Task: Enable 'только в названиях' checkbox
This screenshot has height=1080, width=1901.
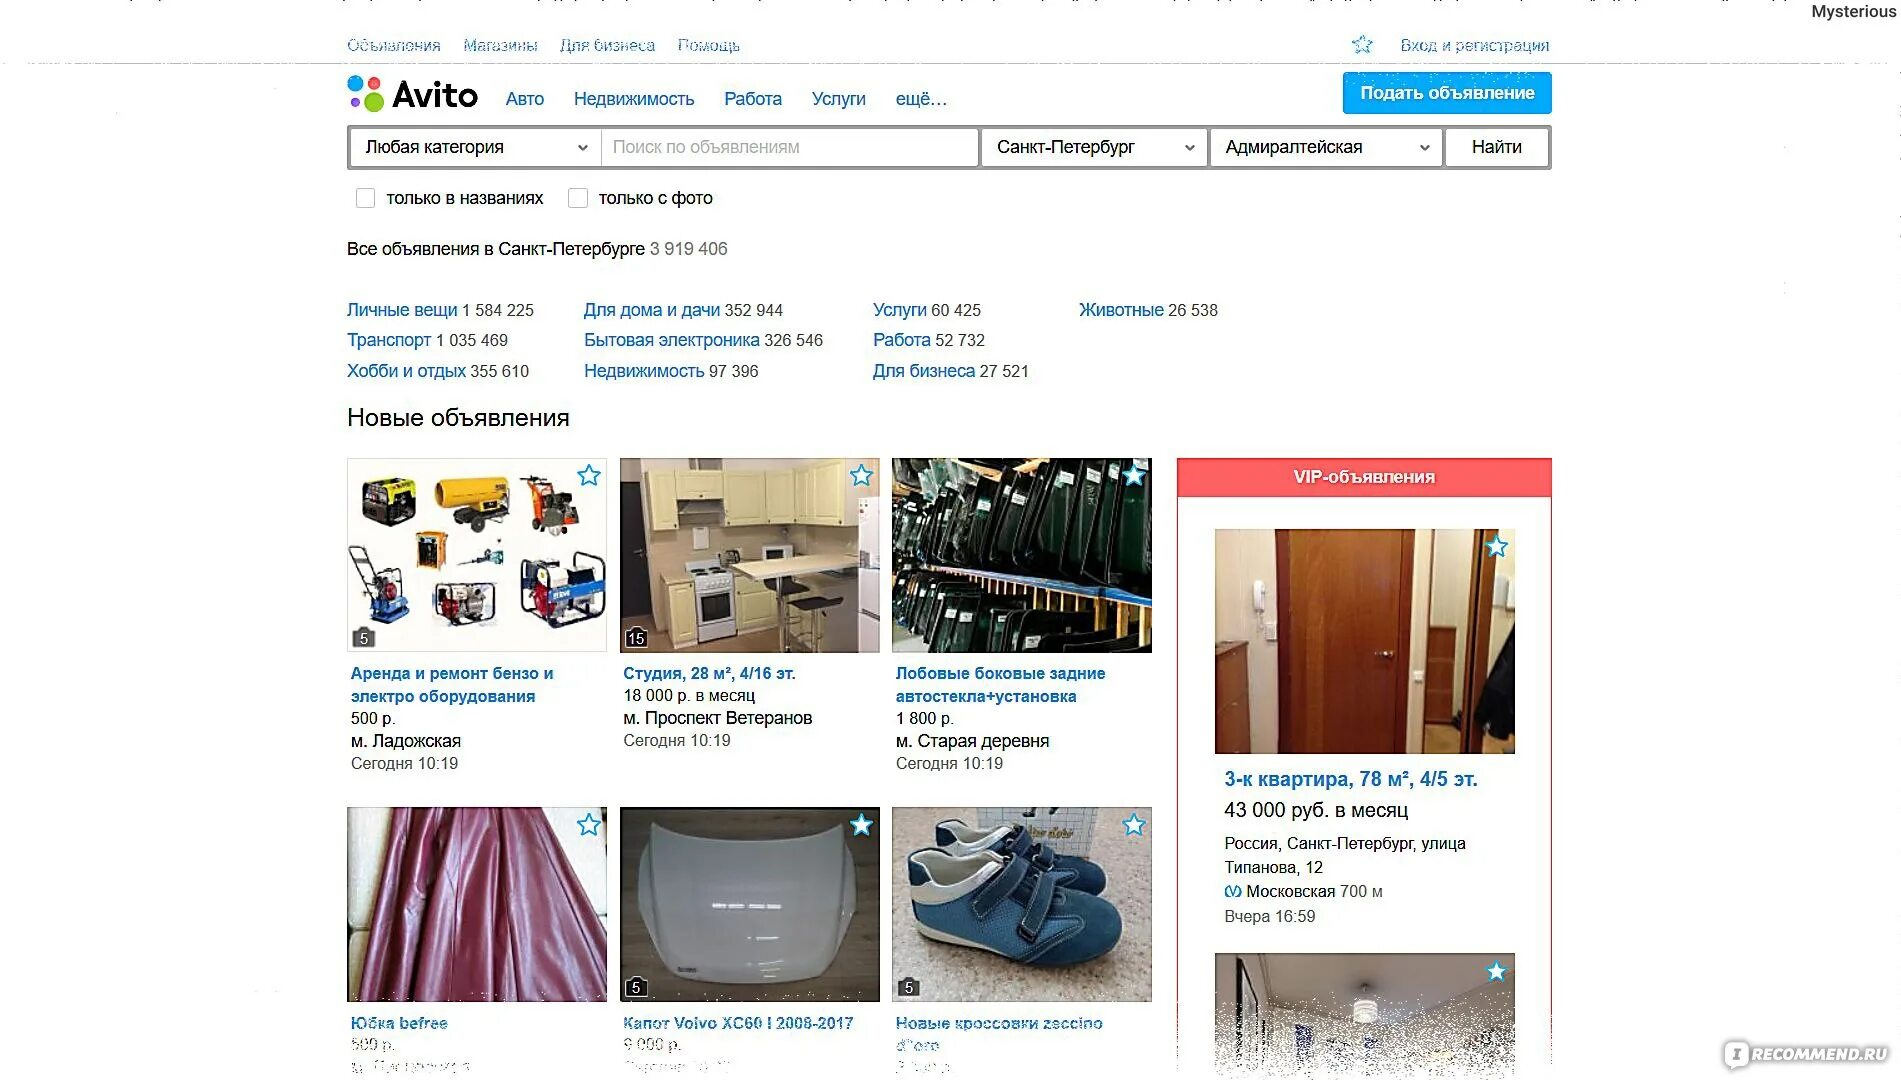Action: tap(366, 198)
